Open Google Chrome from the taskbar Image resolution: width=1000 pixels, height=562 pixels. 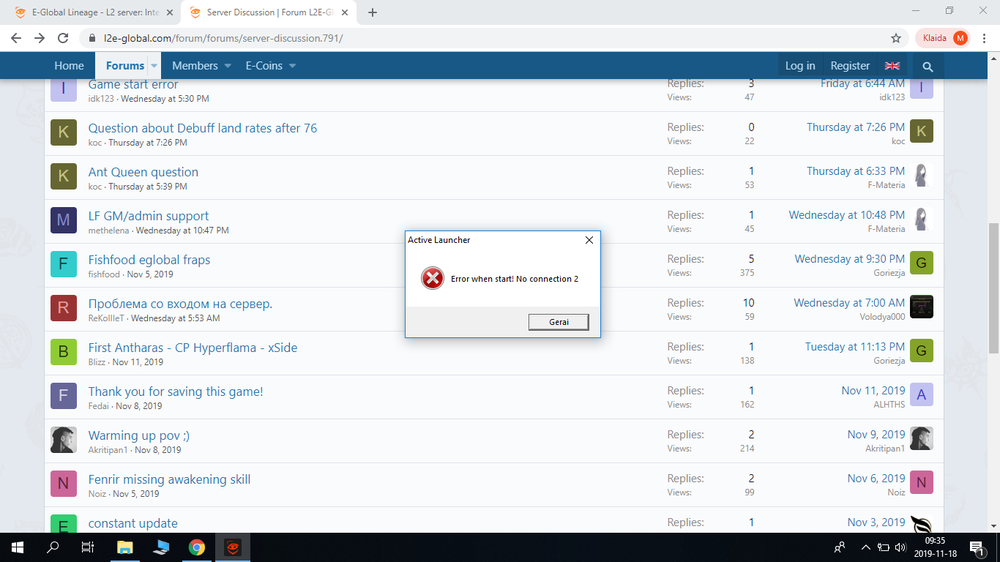point(197,547)
